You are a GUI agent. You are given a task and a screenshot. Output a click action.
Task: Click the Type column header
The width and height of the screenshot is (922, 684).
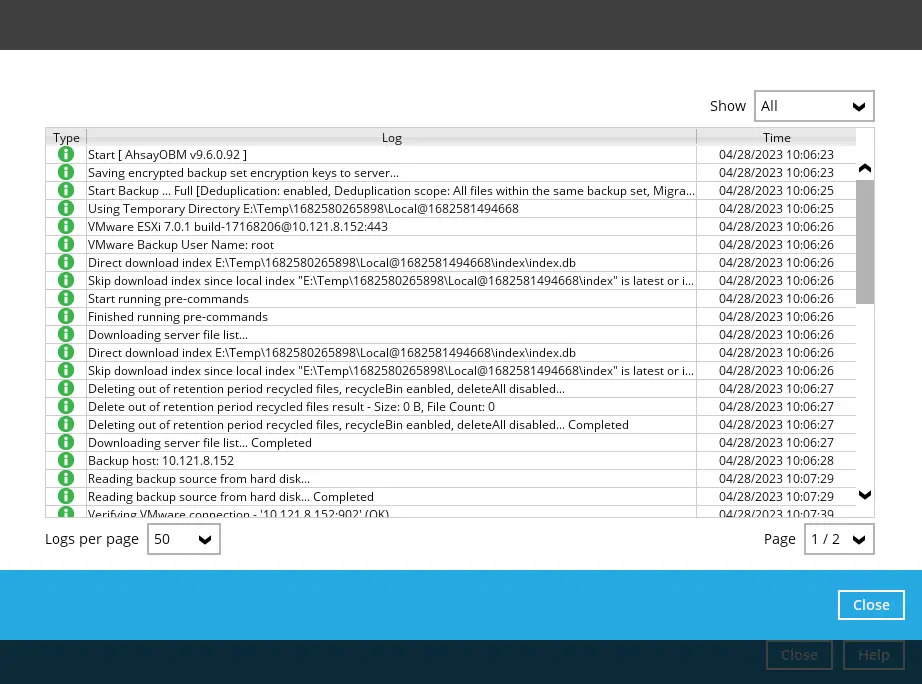pyautogui.click(x=66, y=138)
